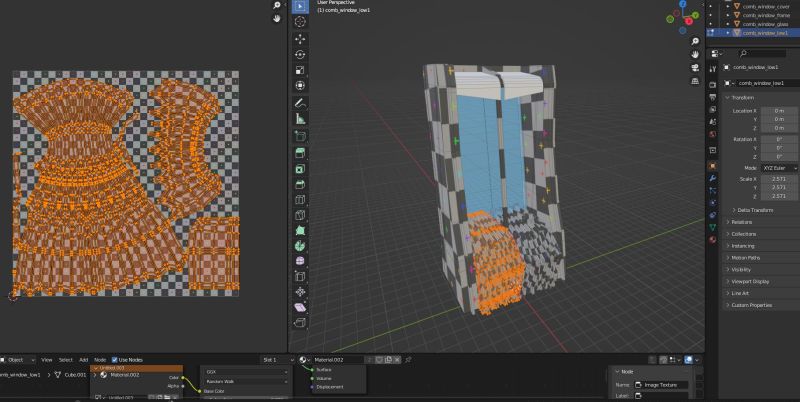800x402 pixels.
Task: Select the Add Cube tool
Action: coord(300,136)
